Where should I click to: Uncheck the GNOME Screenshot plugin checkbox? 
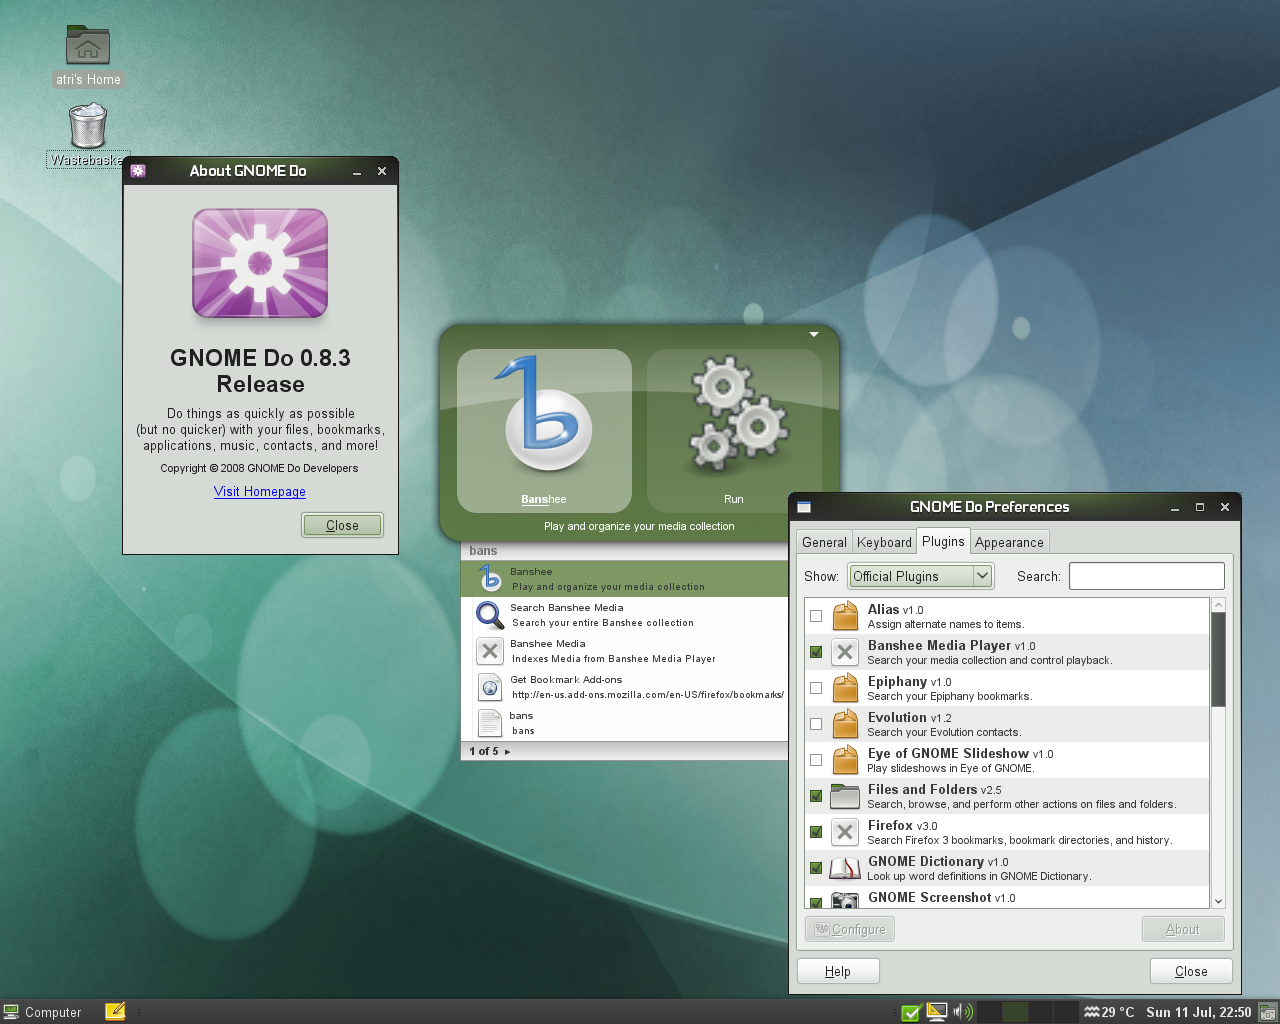click(816, 902)
